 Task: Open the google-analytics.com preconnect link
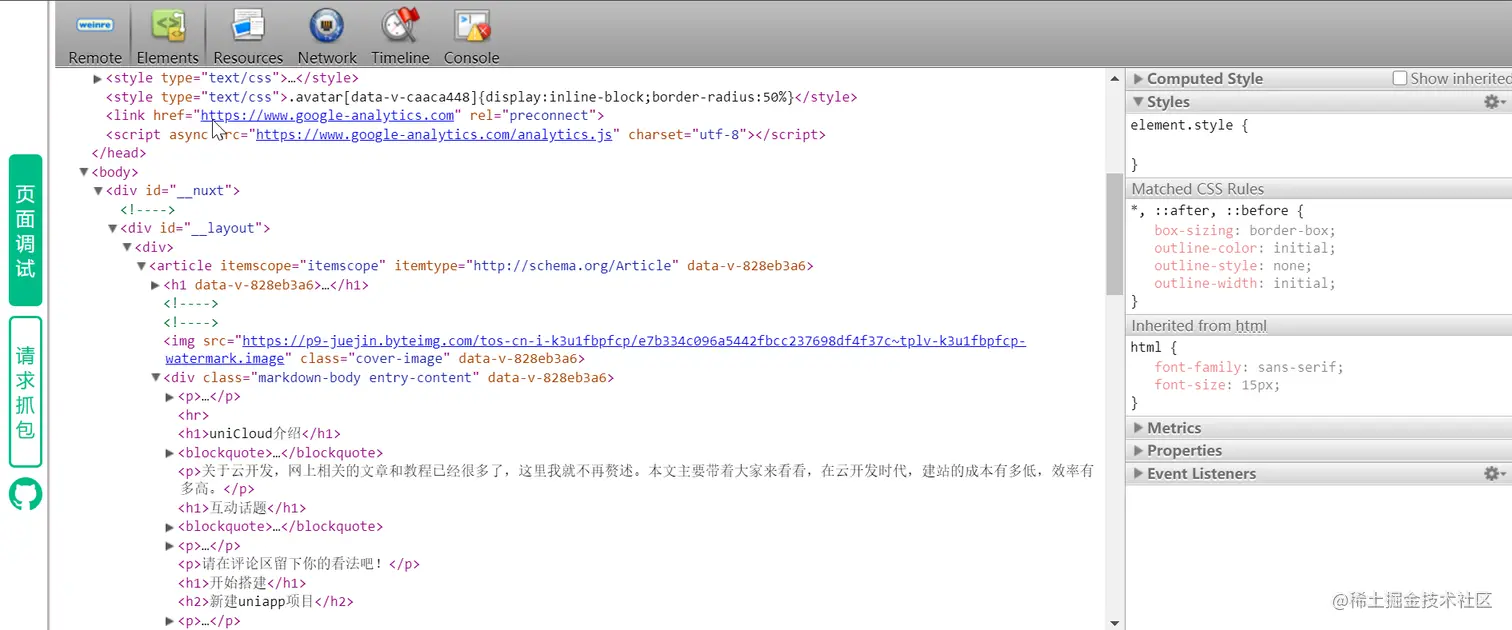(327, 115)
